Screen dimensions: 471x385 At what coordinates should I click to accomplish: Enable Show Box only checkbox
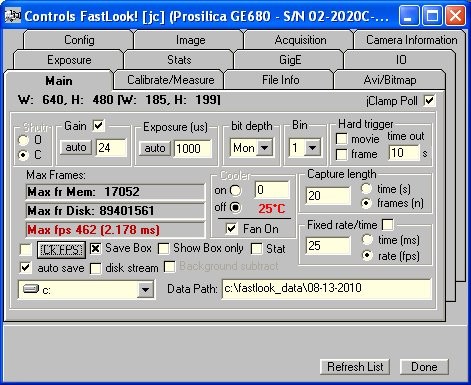click(x=163, y=249)
